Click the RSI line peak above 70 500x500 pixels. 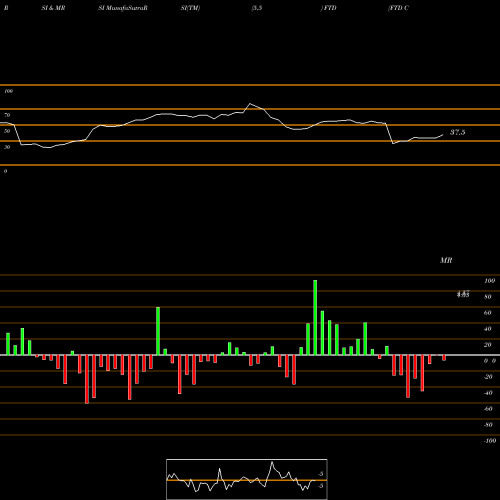[250, 104]
